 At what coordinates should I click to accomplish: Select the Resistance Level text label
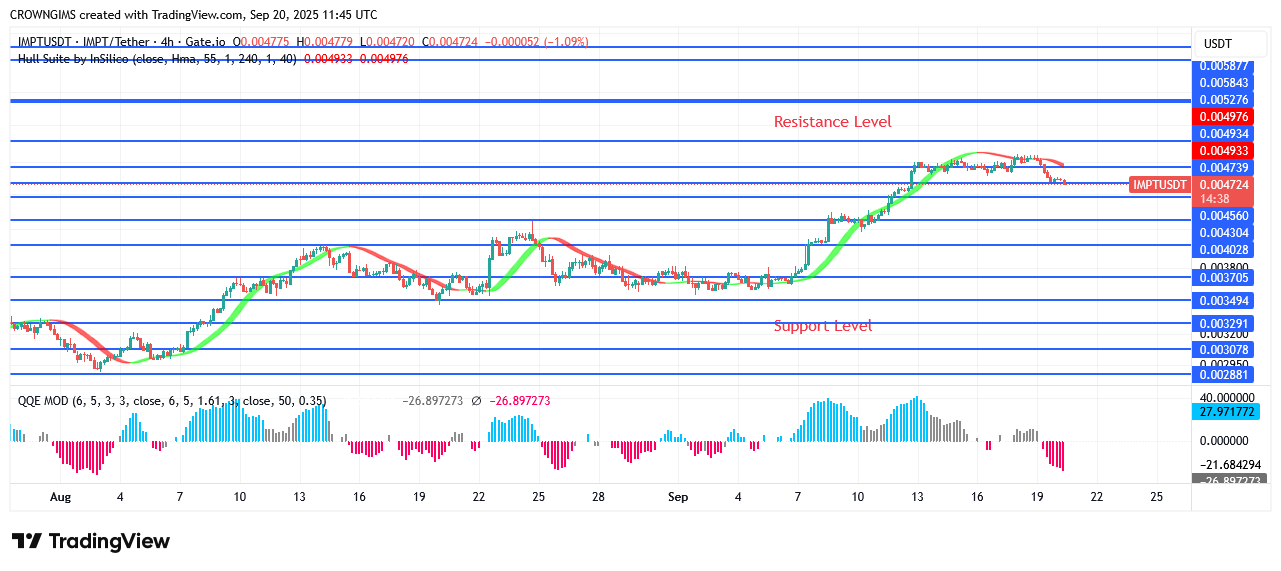point(833,122)
